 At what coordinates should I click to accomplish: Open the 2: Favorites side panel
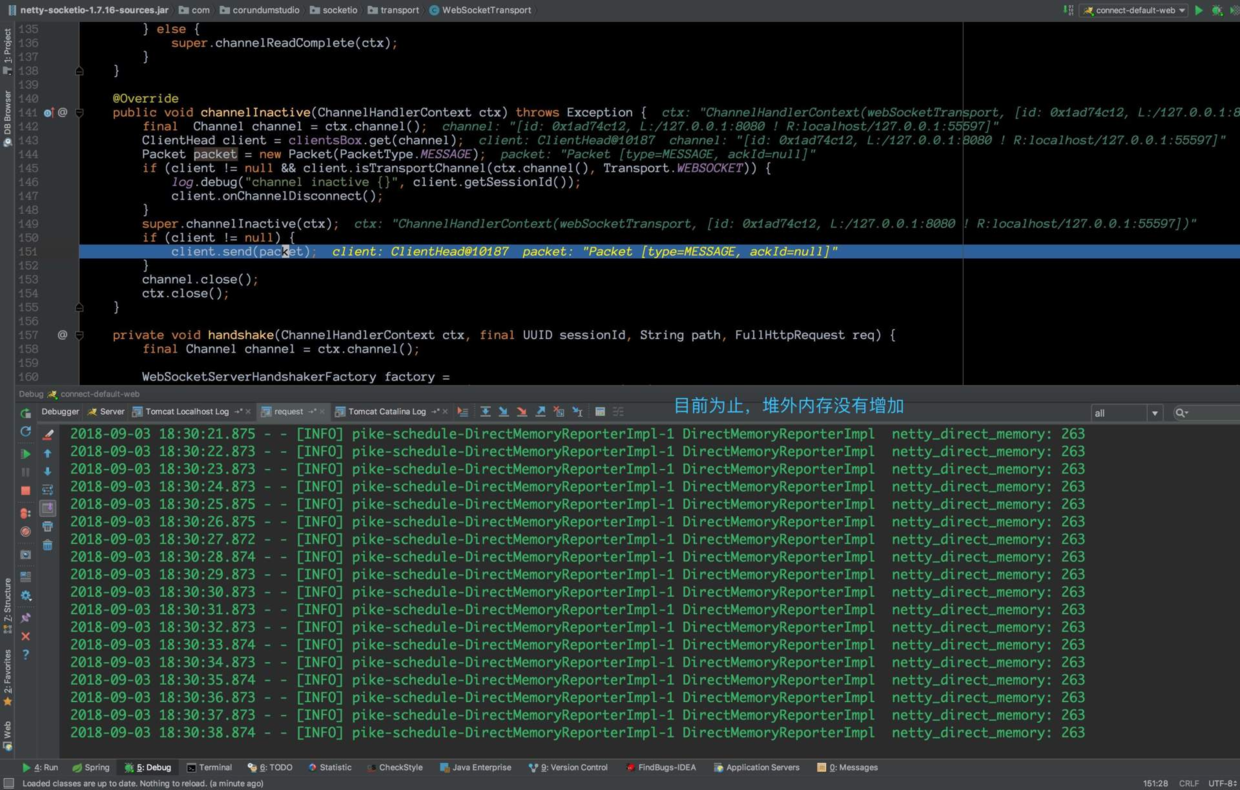pyautogui.click(x=7, y=677)
